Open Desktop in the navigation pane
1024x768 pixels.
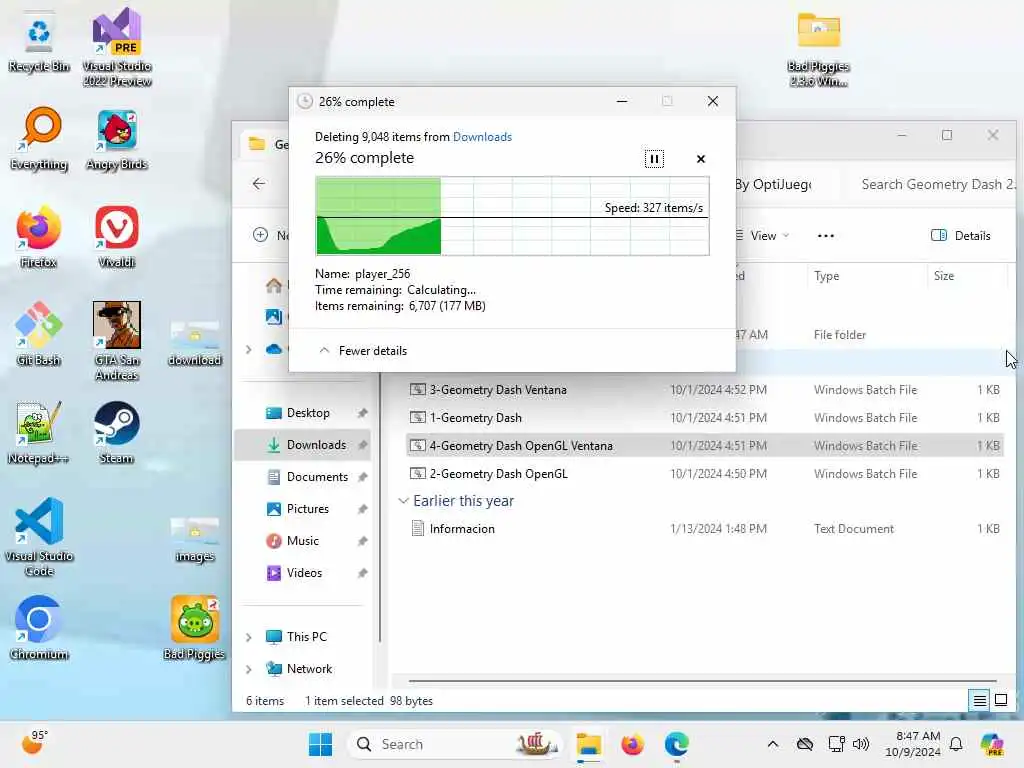(307, 413)
